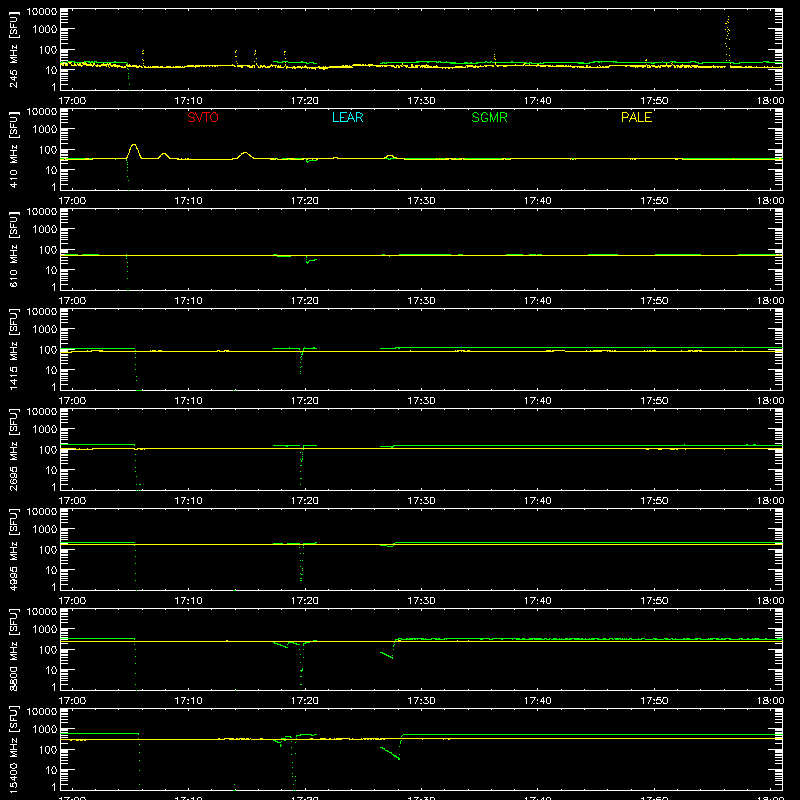Image resolution: width=800 pixels, height=800 pixels.
Task: Click the 410 MHz bump near 17:15
Action: (x=245, y=155)
